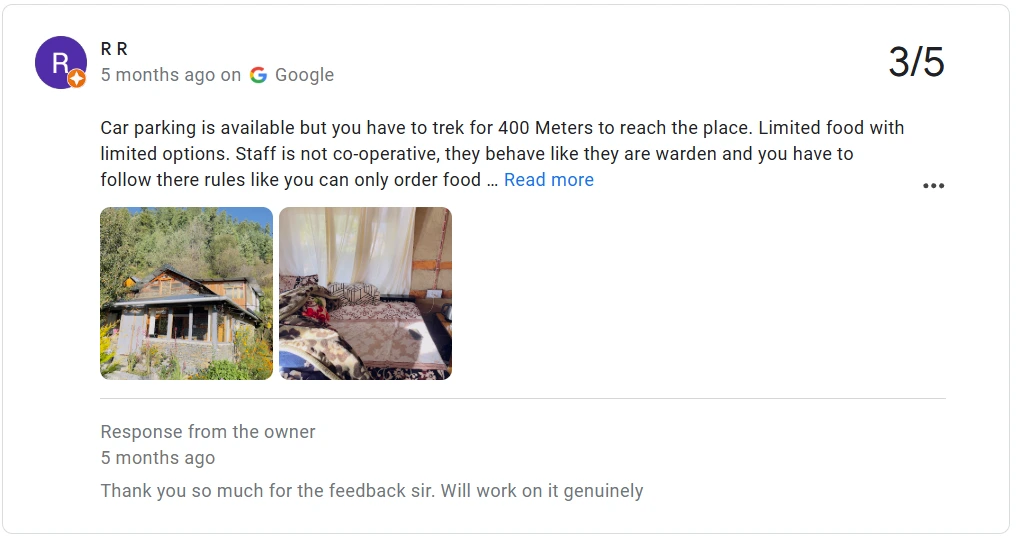
Task: Click the orange Local Guide star badge
Action: 77,79
